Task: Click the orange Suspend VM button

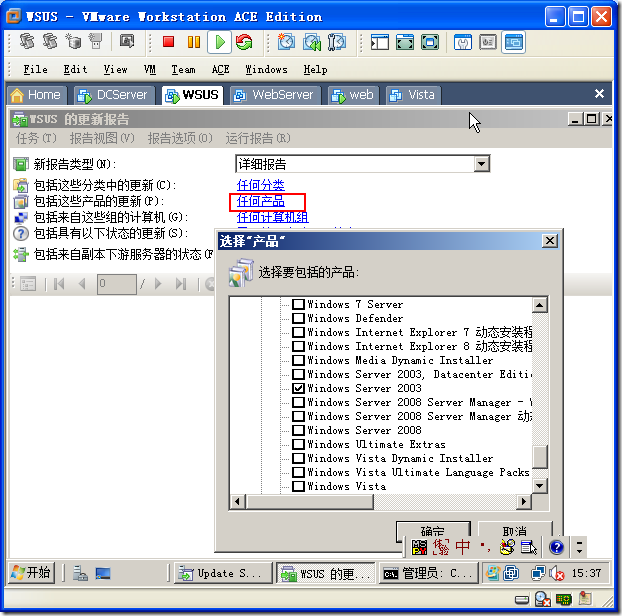Action: click(x=194, y=42)
